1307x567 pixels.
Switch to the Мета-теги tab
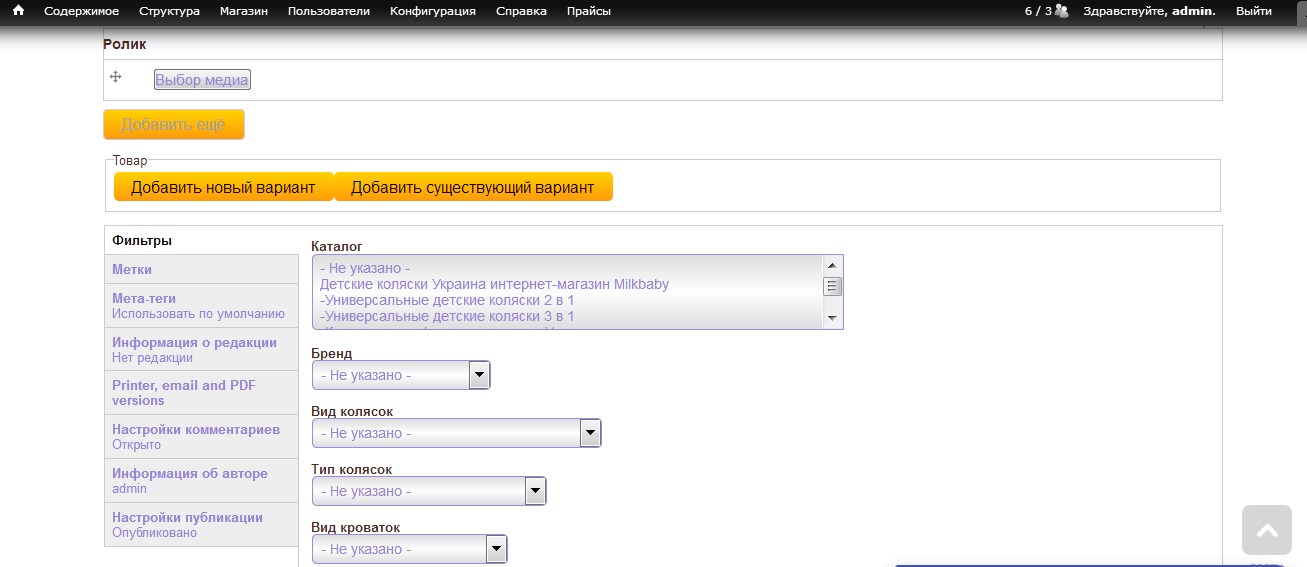pyautogui.click(x=201, y=305)
